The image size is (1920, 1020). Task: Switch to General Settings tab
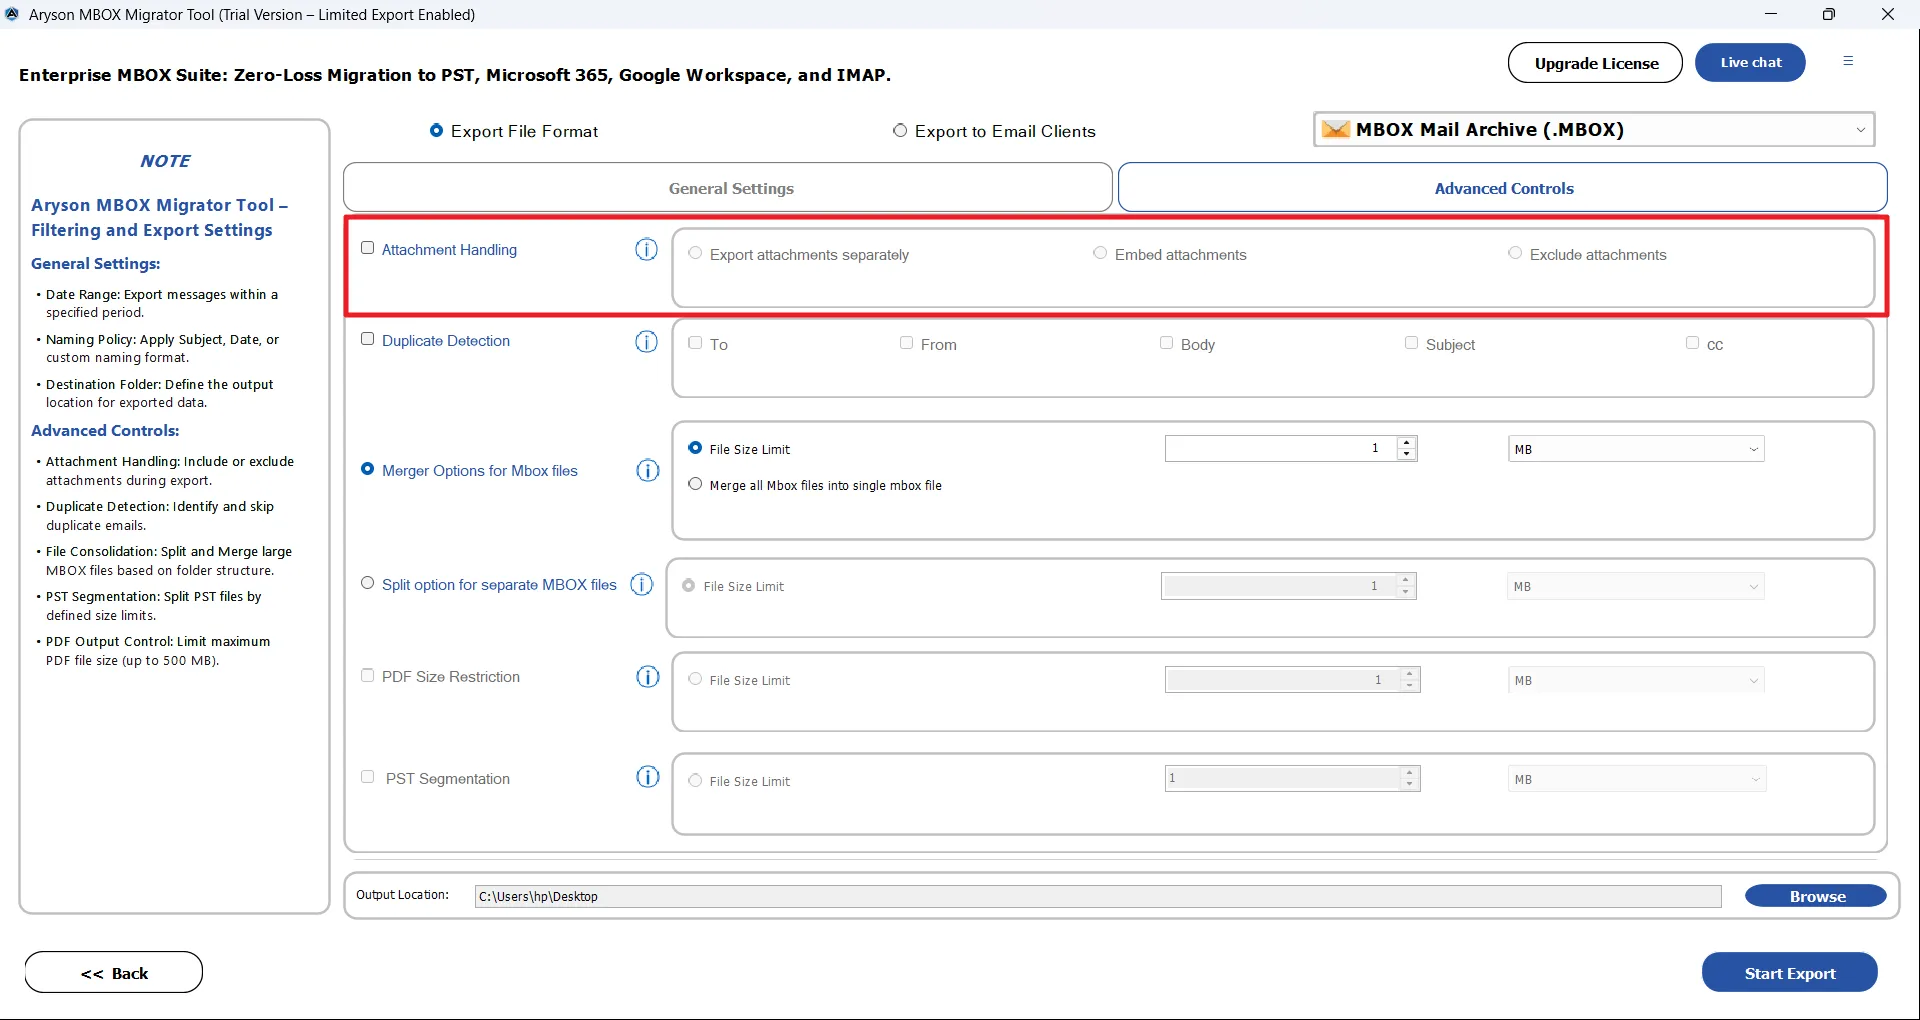pos(728,187)
